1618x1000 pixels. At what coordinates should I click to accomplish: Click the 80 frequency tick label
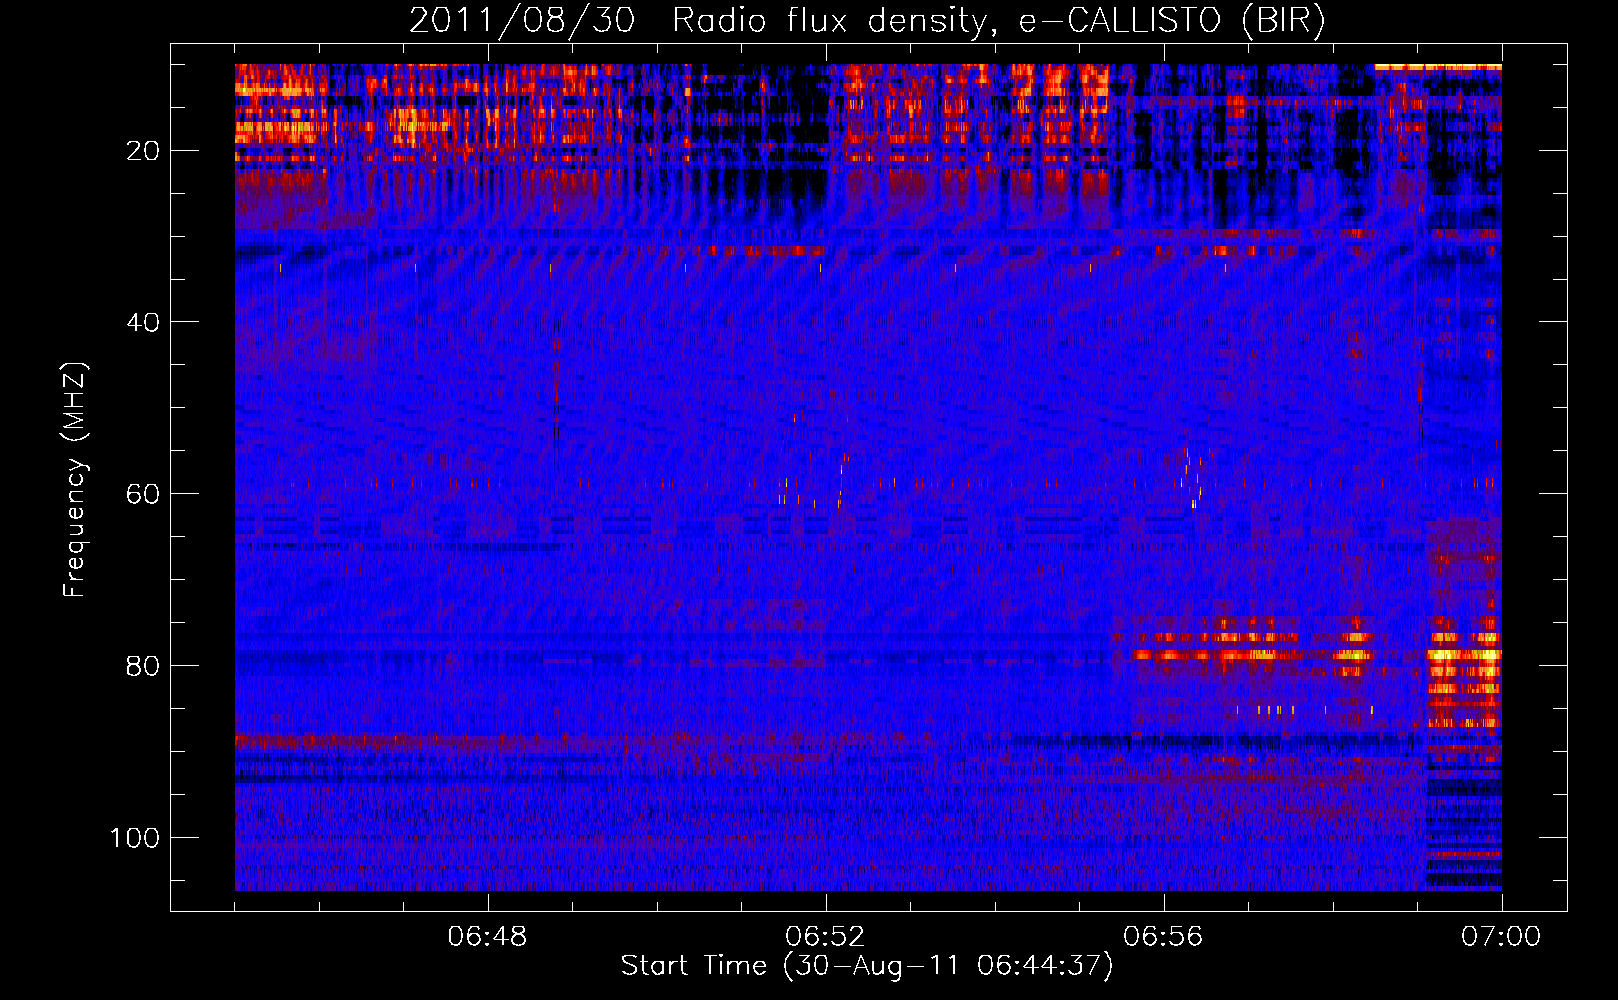144,666
